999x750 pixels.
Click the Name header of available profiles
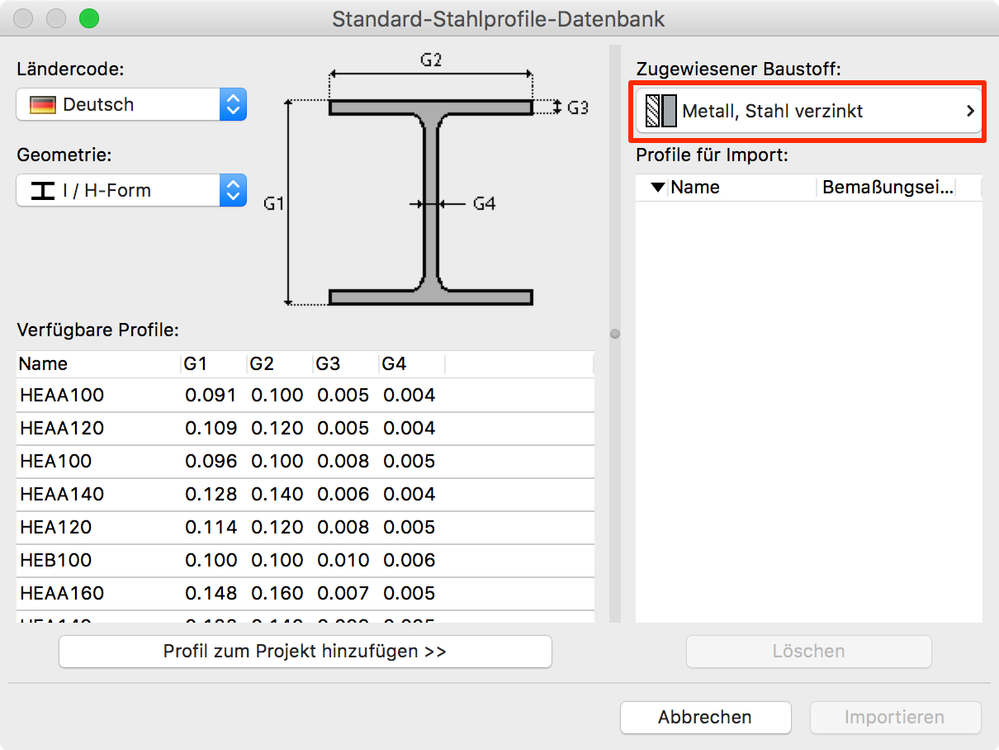(98, 364)
